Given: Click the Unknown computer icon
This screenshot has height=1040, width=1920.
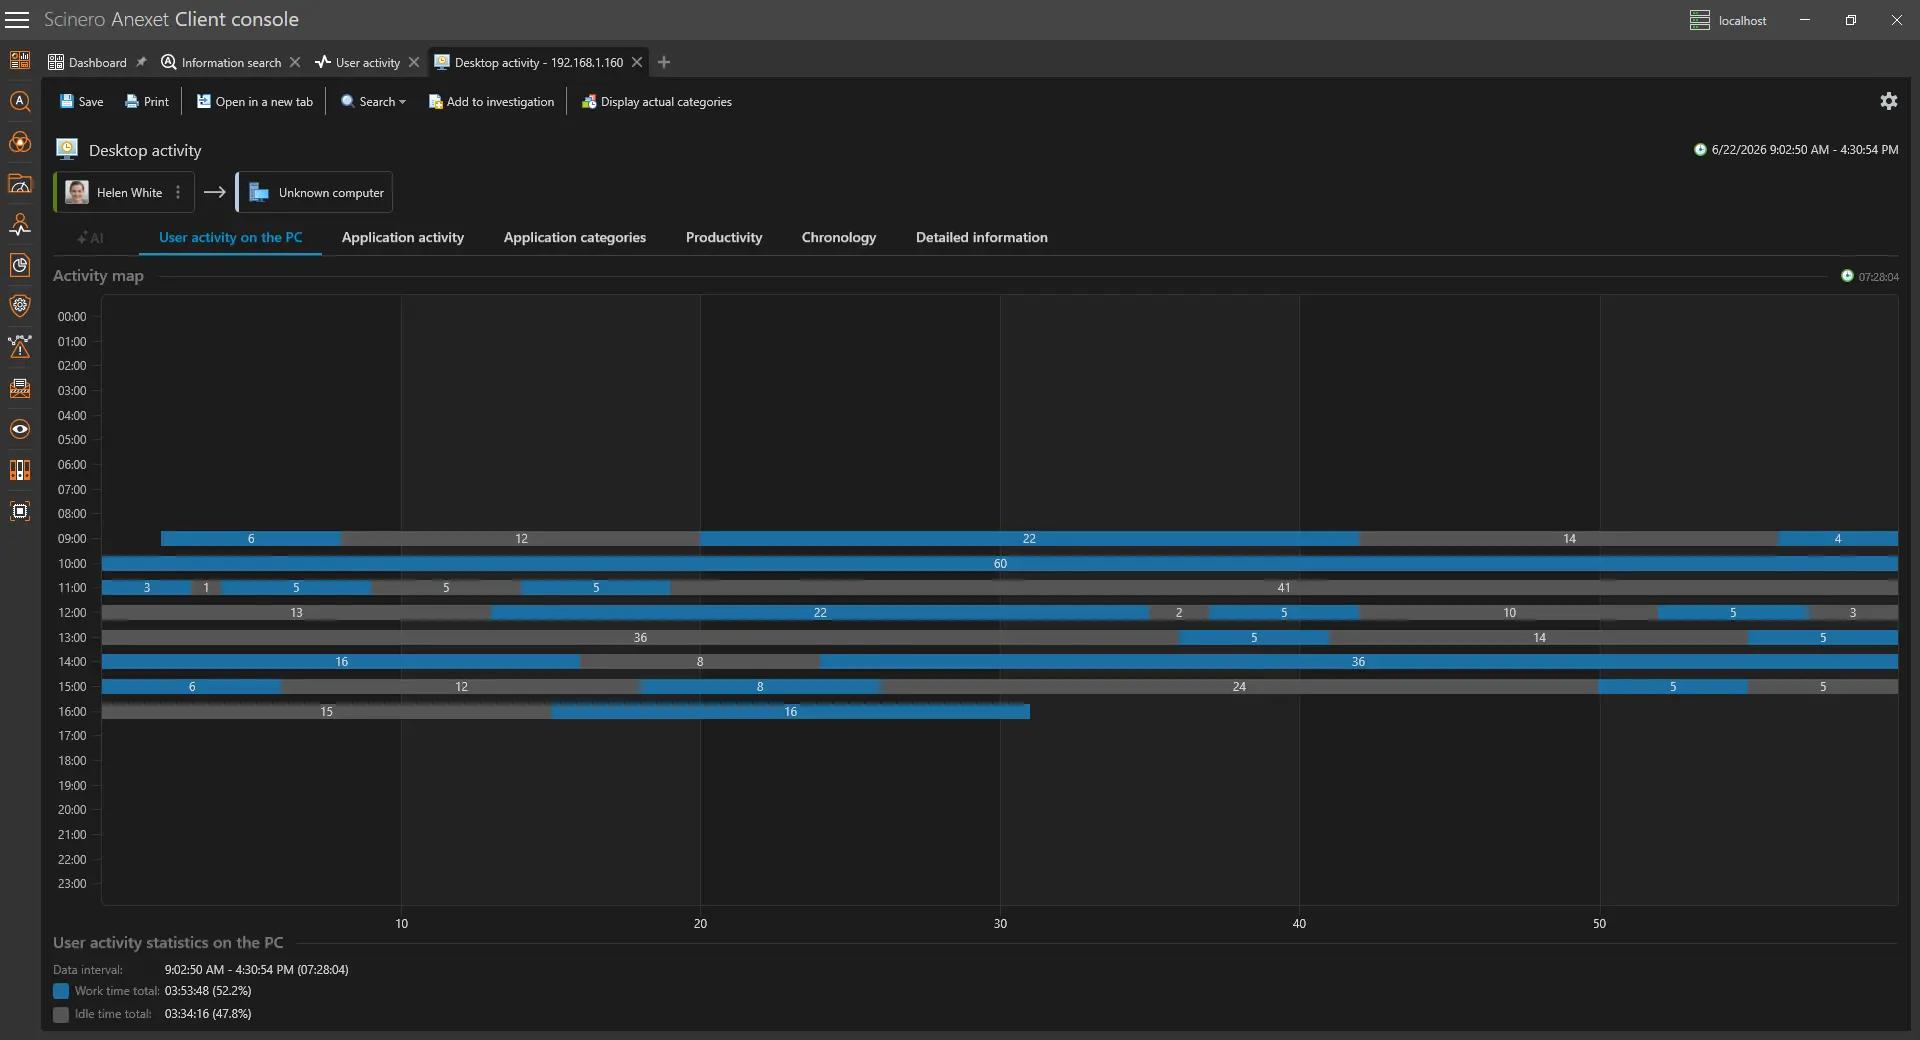Looking at the screenshot, I should 259,192.
